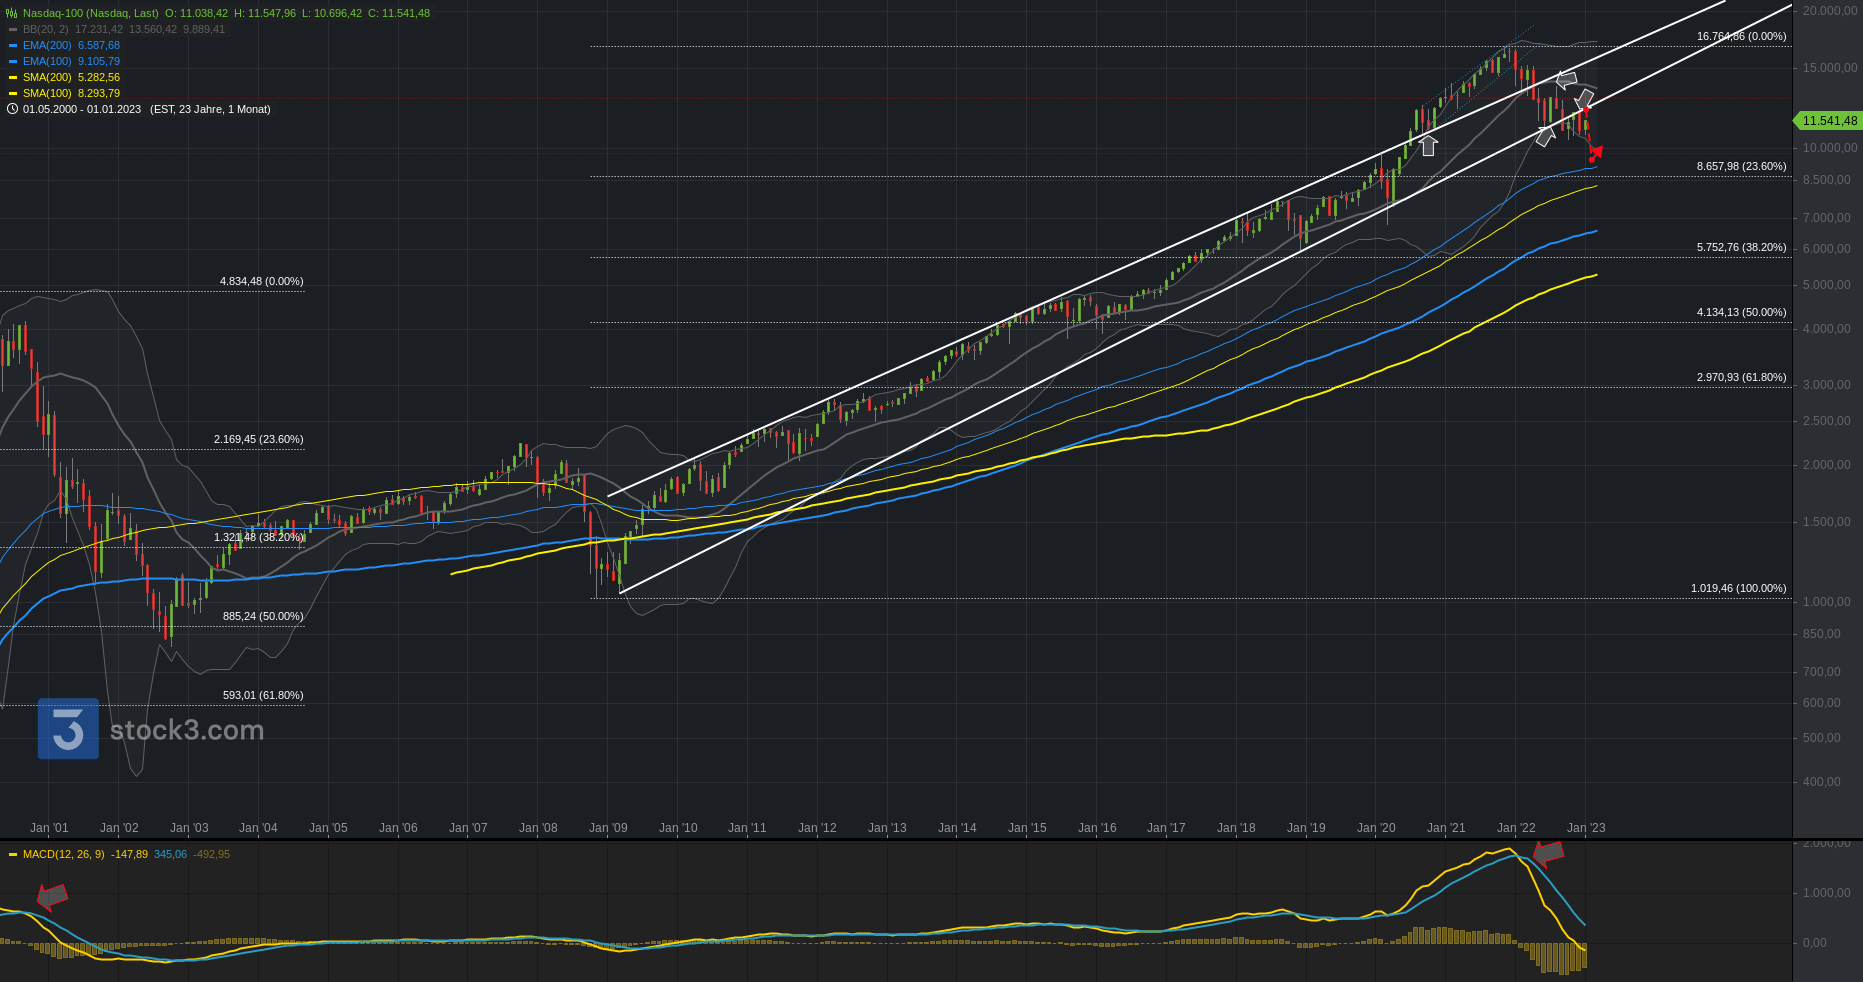Select the SMA(200) 5.282,56 legend entry
This screenshot has width=1863, height=982.
pos(71,77)
